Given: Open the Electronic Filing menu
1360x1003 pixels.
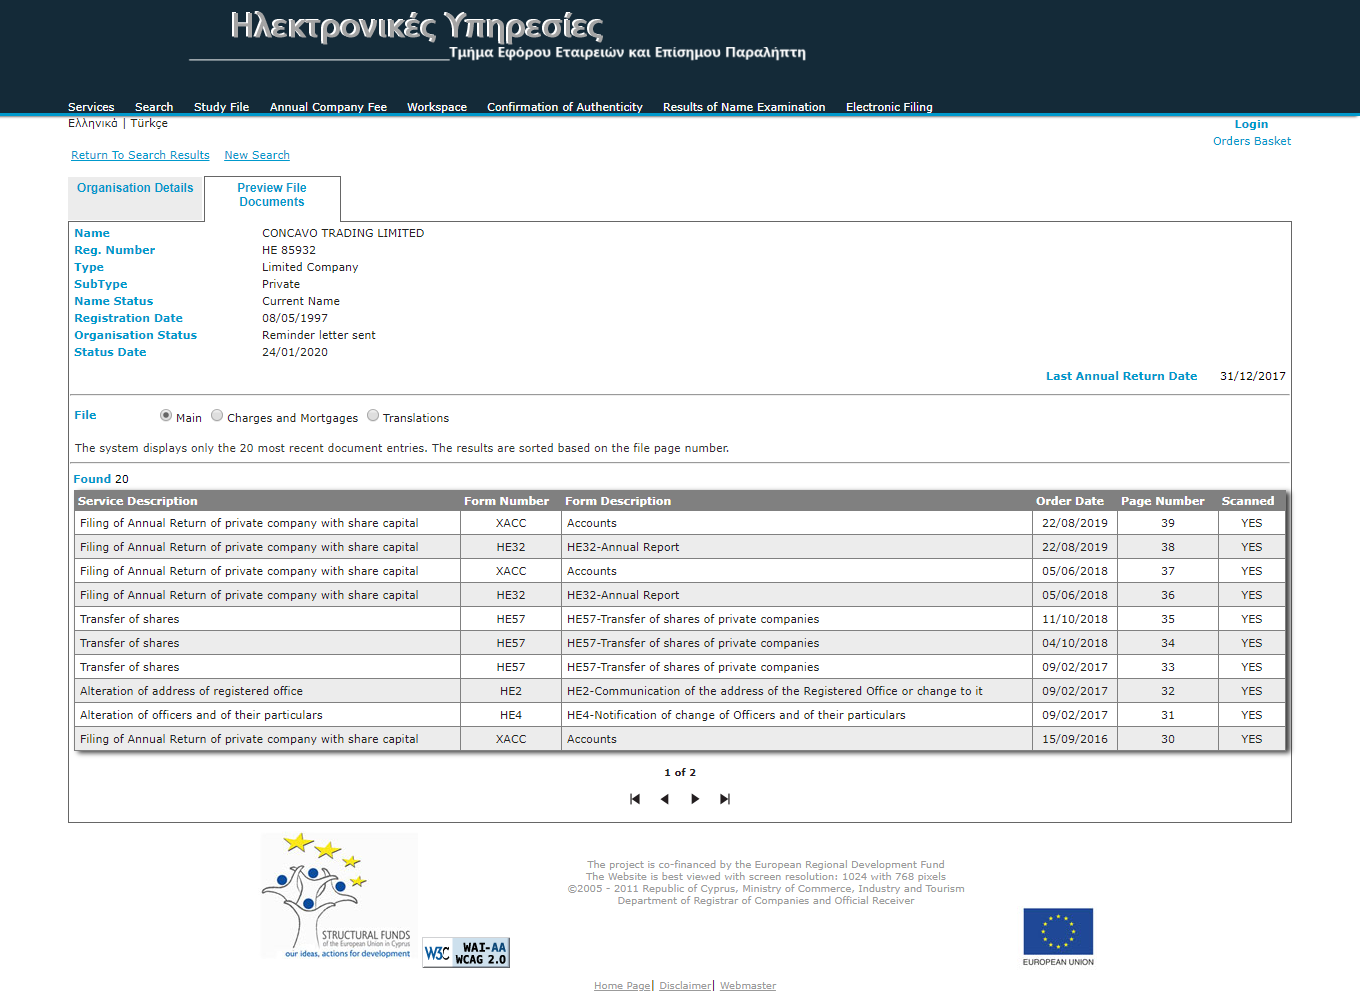Looking at the screenshot, I should tap(889, 107).
